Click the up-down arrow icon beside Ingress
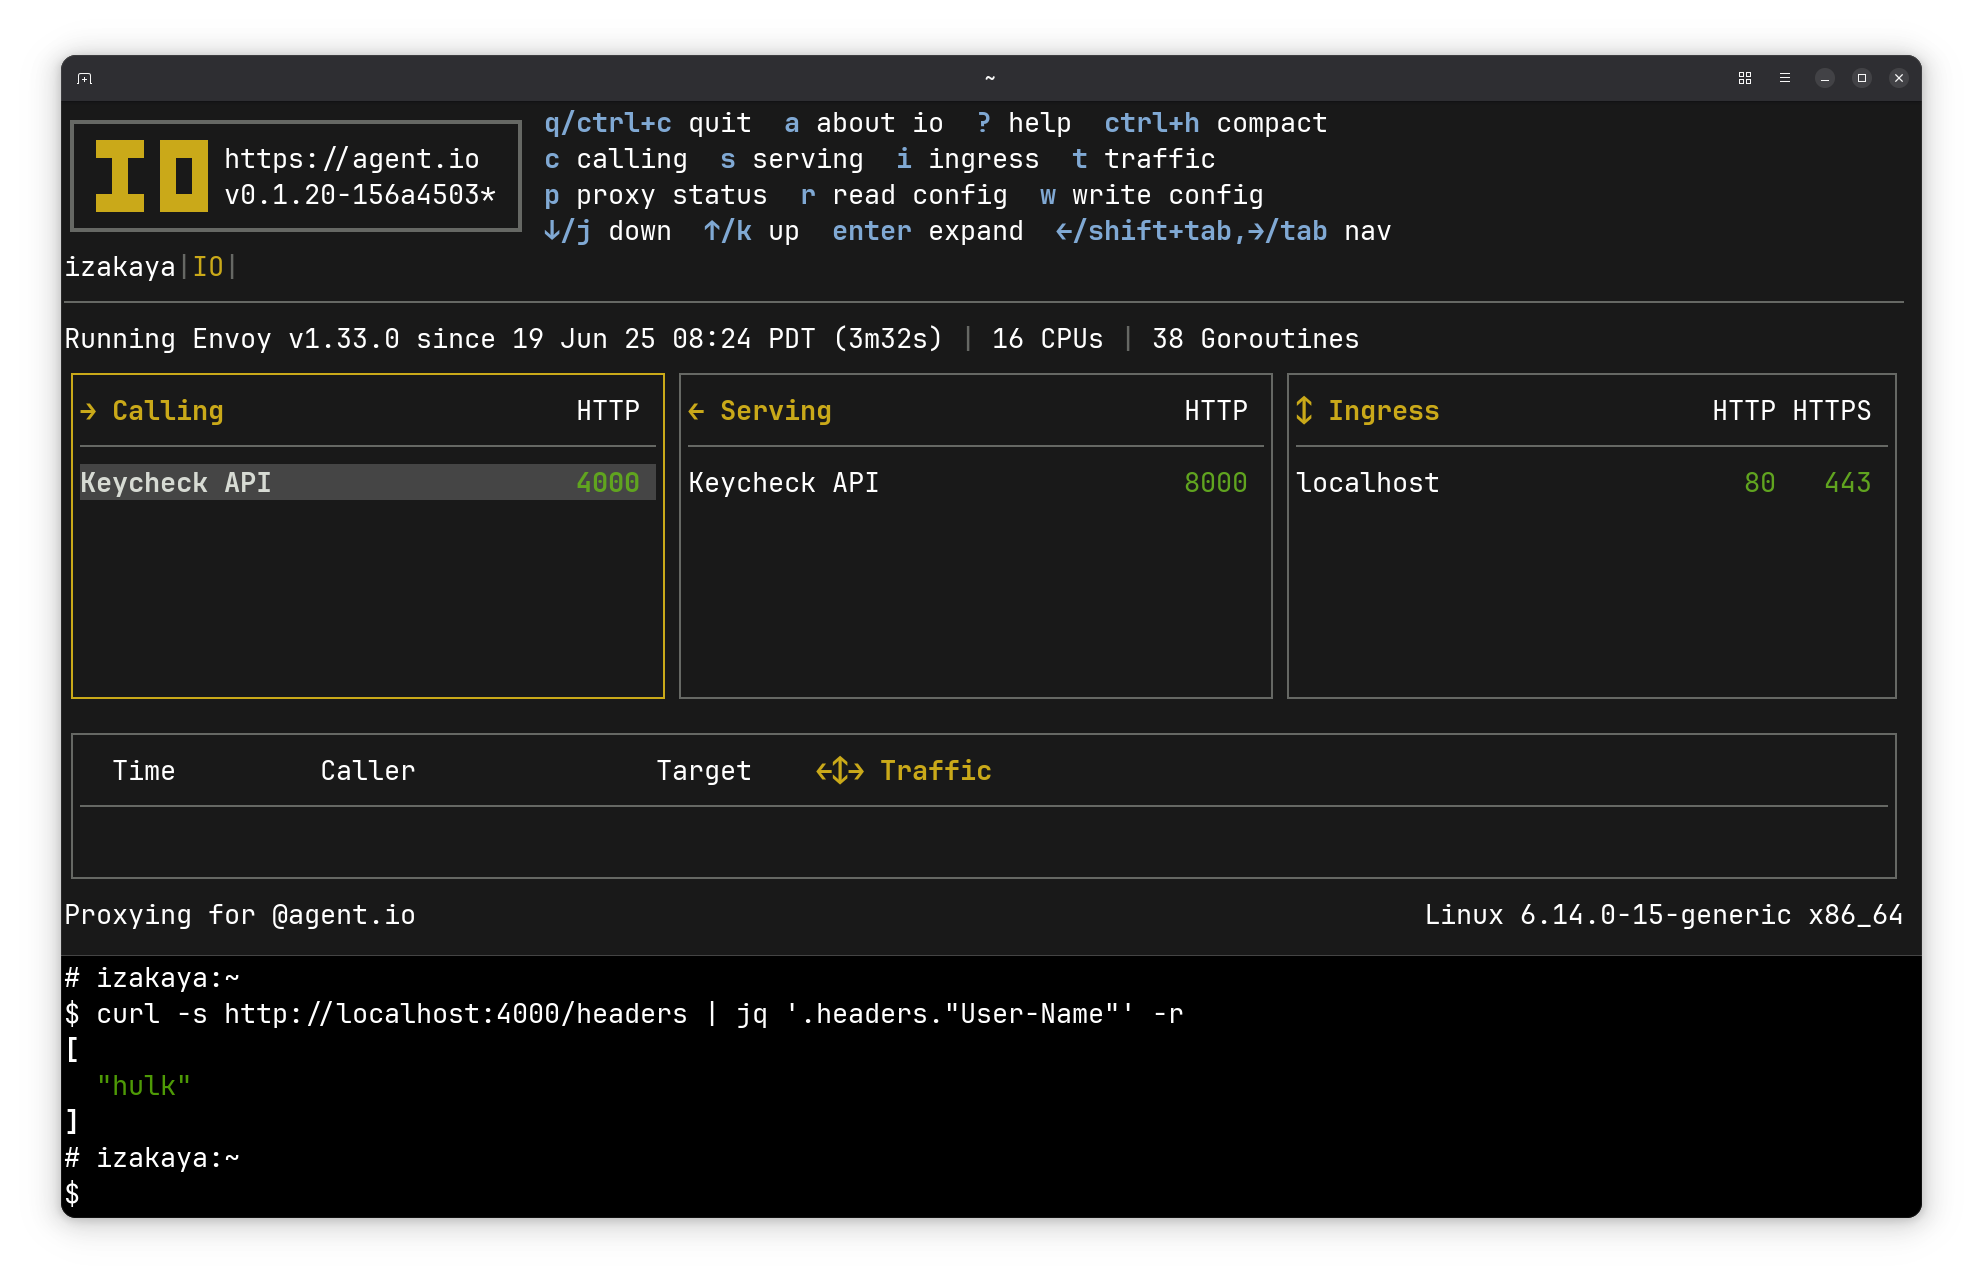This screenshot has height=1285, width=1983. coord(1304,410)
